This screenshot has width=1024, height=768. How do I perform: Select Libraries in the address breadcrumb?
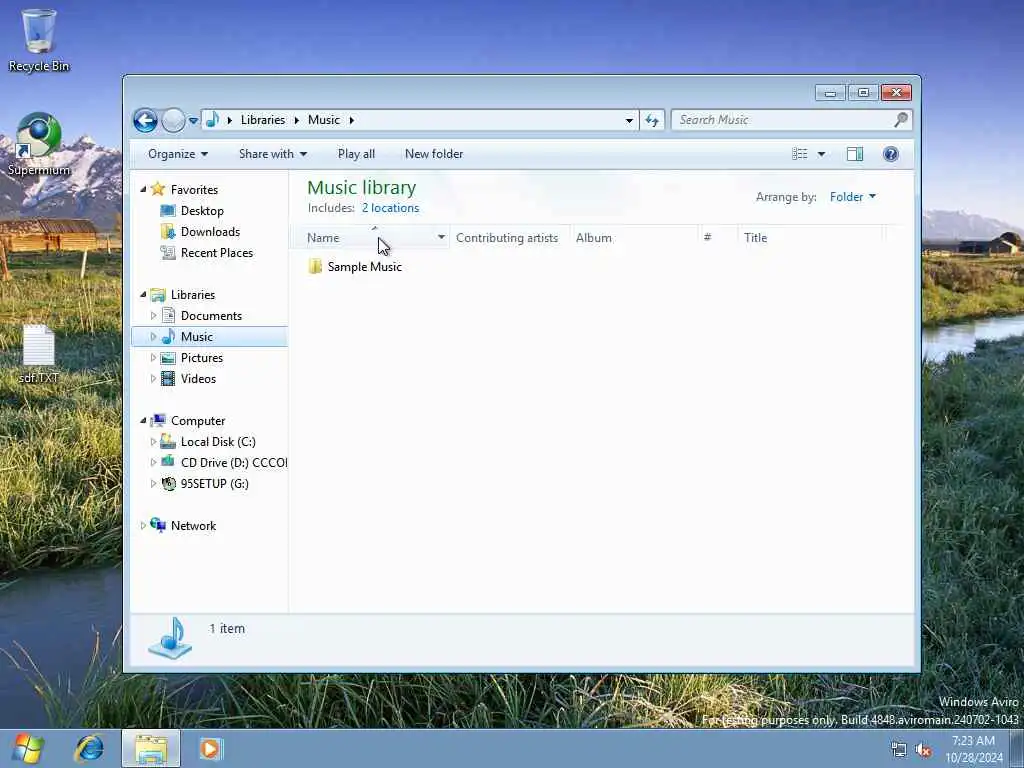[x=263, y=120]
